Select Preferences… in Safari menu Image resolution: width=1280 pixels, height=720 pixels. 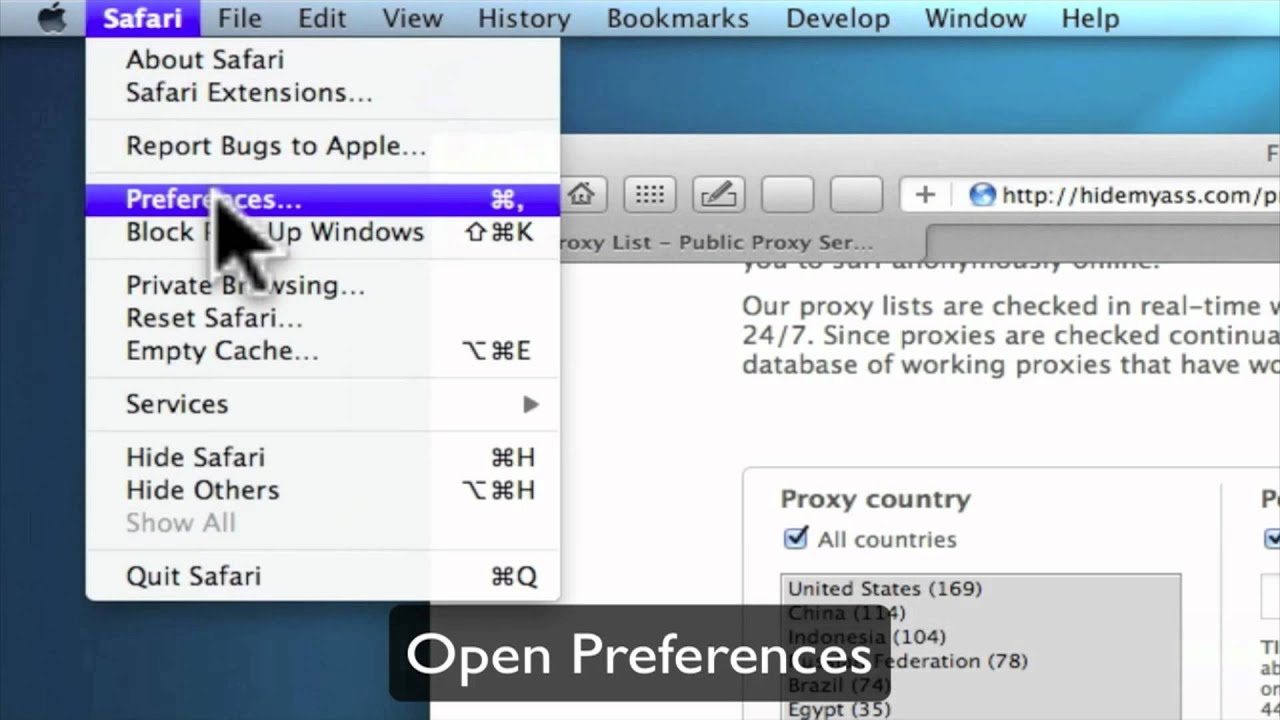pos(323,200)
